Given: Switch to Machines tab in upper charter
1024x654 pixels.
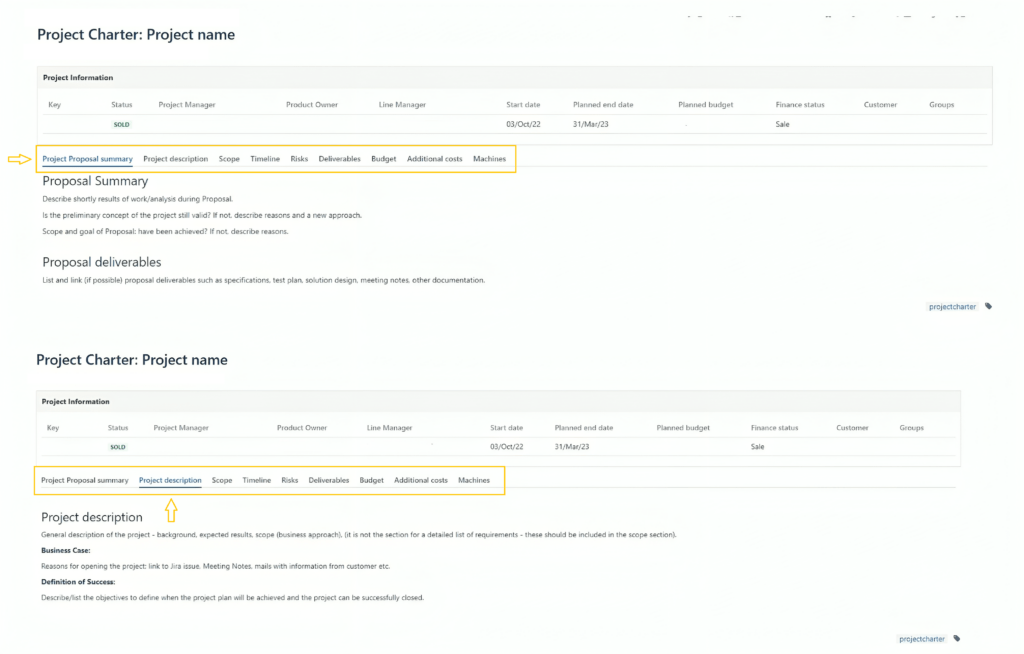Looking at the screenshot, I should coord(490,159).
